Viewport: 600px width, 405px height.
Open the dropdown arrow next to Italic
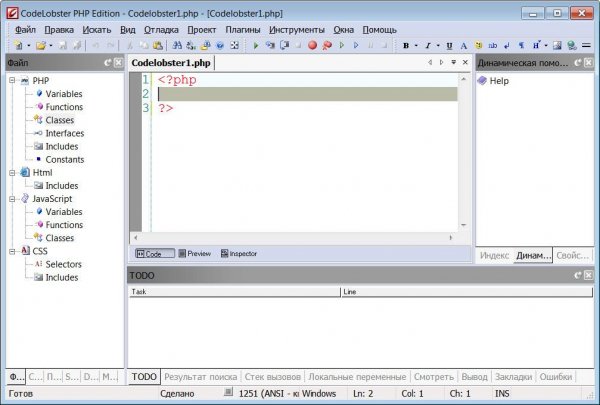click(x=438, y=46)
